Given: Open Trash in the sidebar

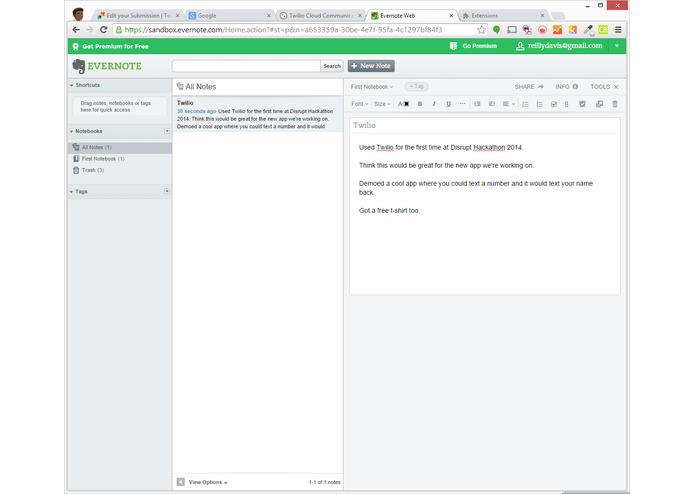Looking at the screenshot, I should point(120,170).
